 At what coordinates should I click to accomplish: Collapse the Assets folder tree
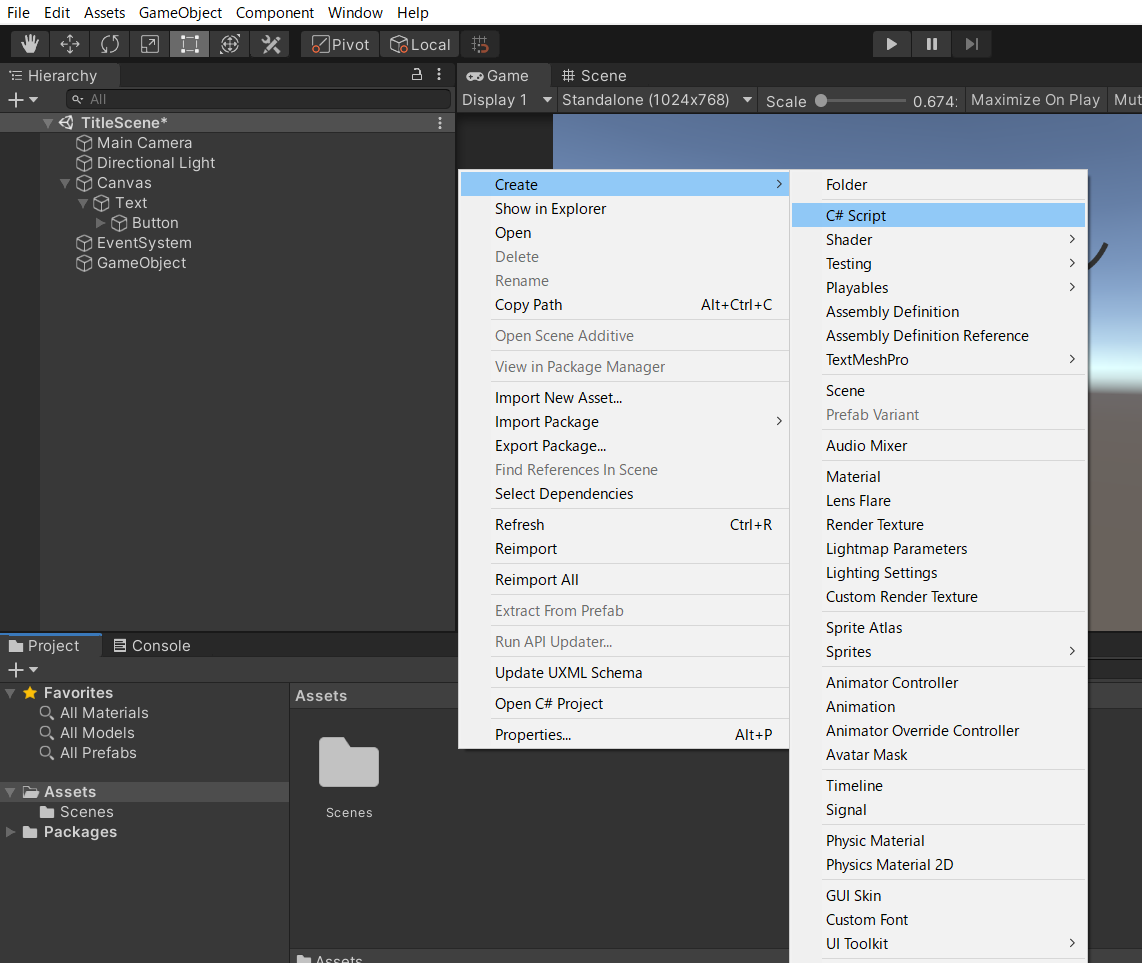coord(10,792)
